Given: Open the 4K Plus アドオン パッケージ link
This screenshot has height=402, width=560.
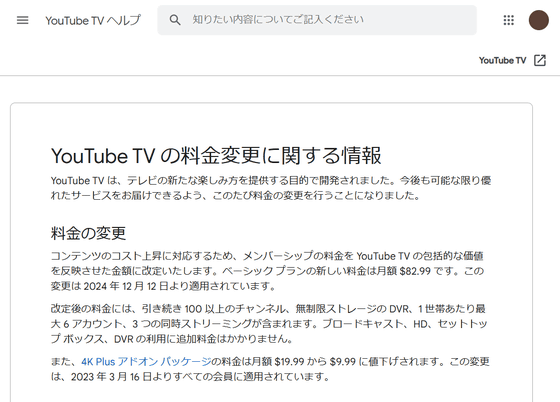Looking at the screenshot, I should point(146,362).
